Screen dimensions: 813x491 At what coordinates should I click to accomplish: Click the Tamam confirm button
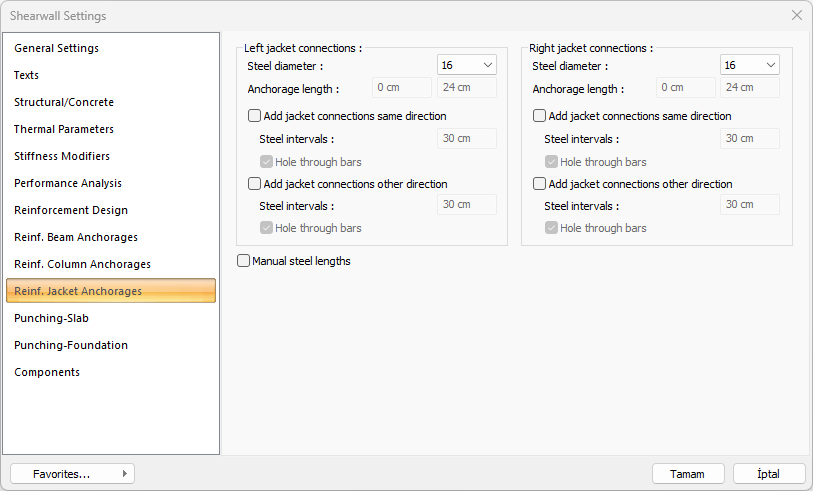pyautogui.click(x=687, y=474)
